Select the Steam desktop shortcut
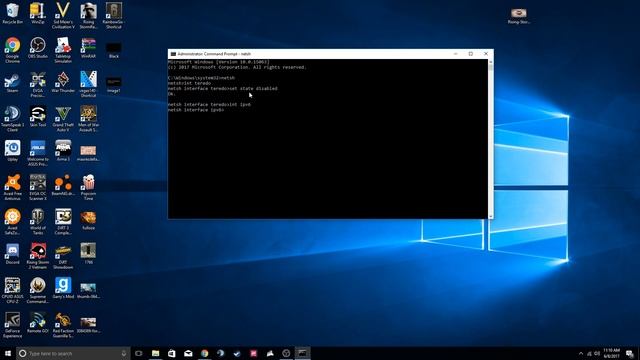Image resolution: width=640 pixels, height=360 pixels. coord(12,82)
